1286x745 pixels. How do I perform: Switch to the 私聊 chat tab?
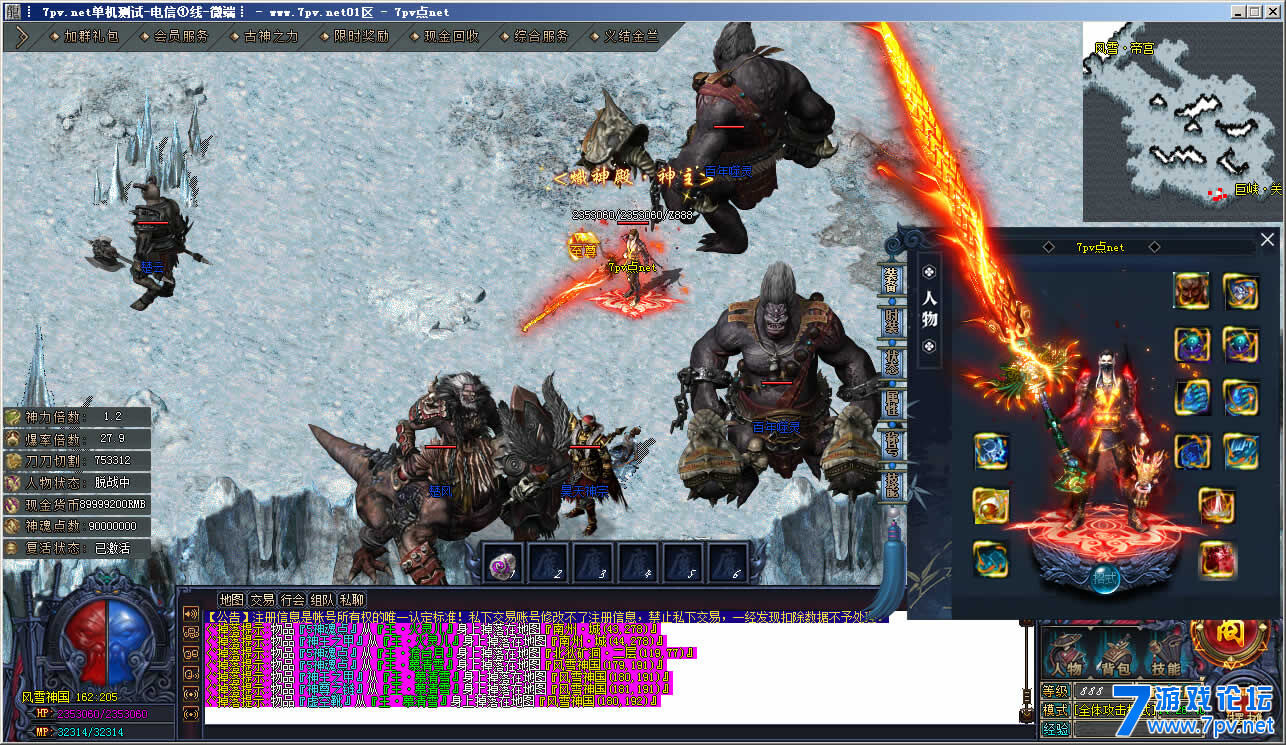click(x=352, y=600)
